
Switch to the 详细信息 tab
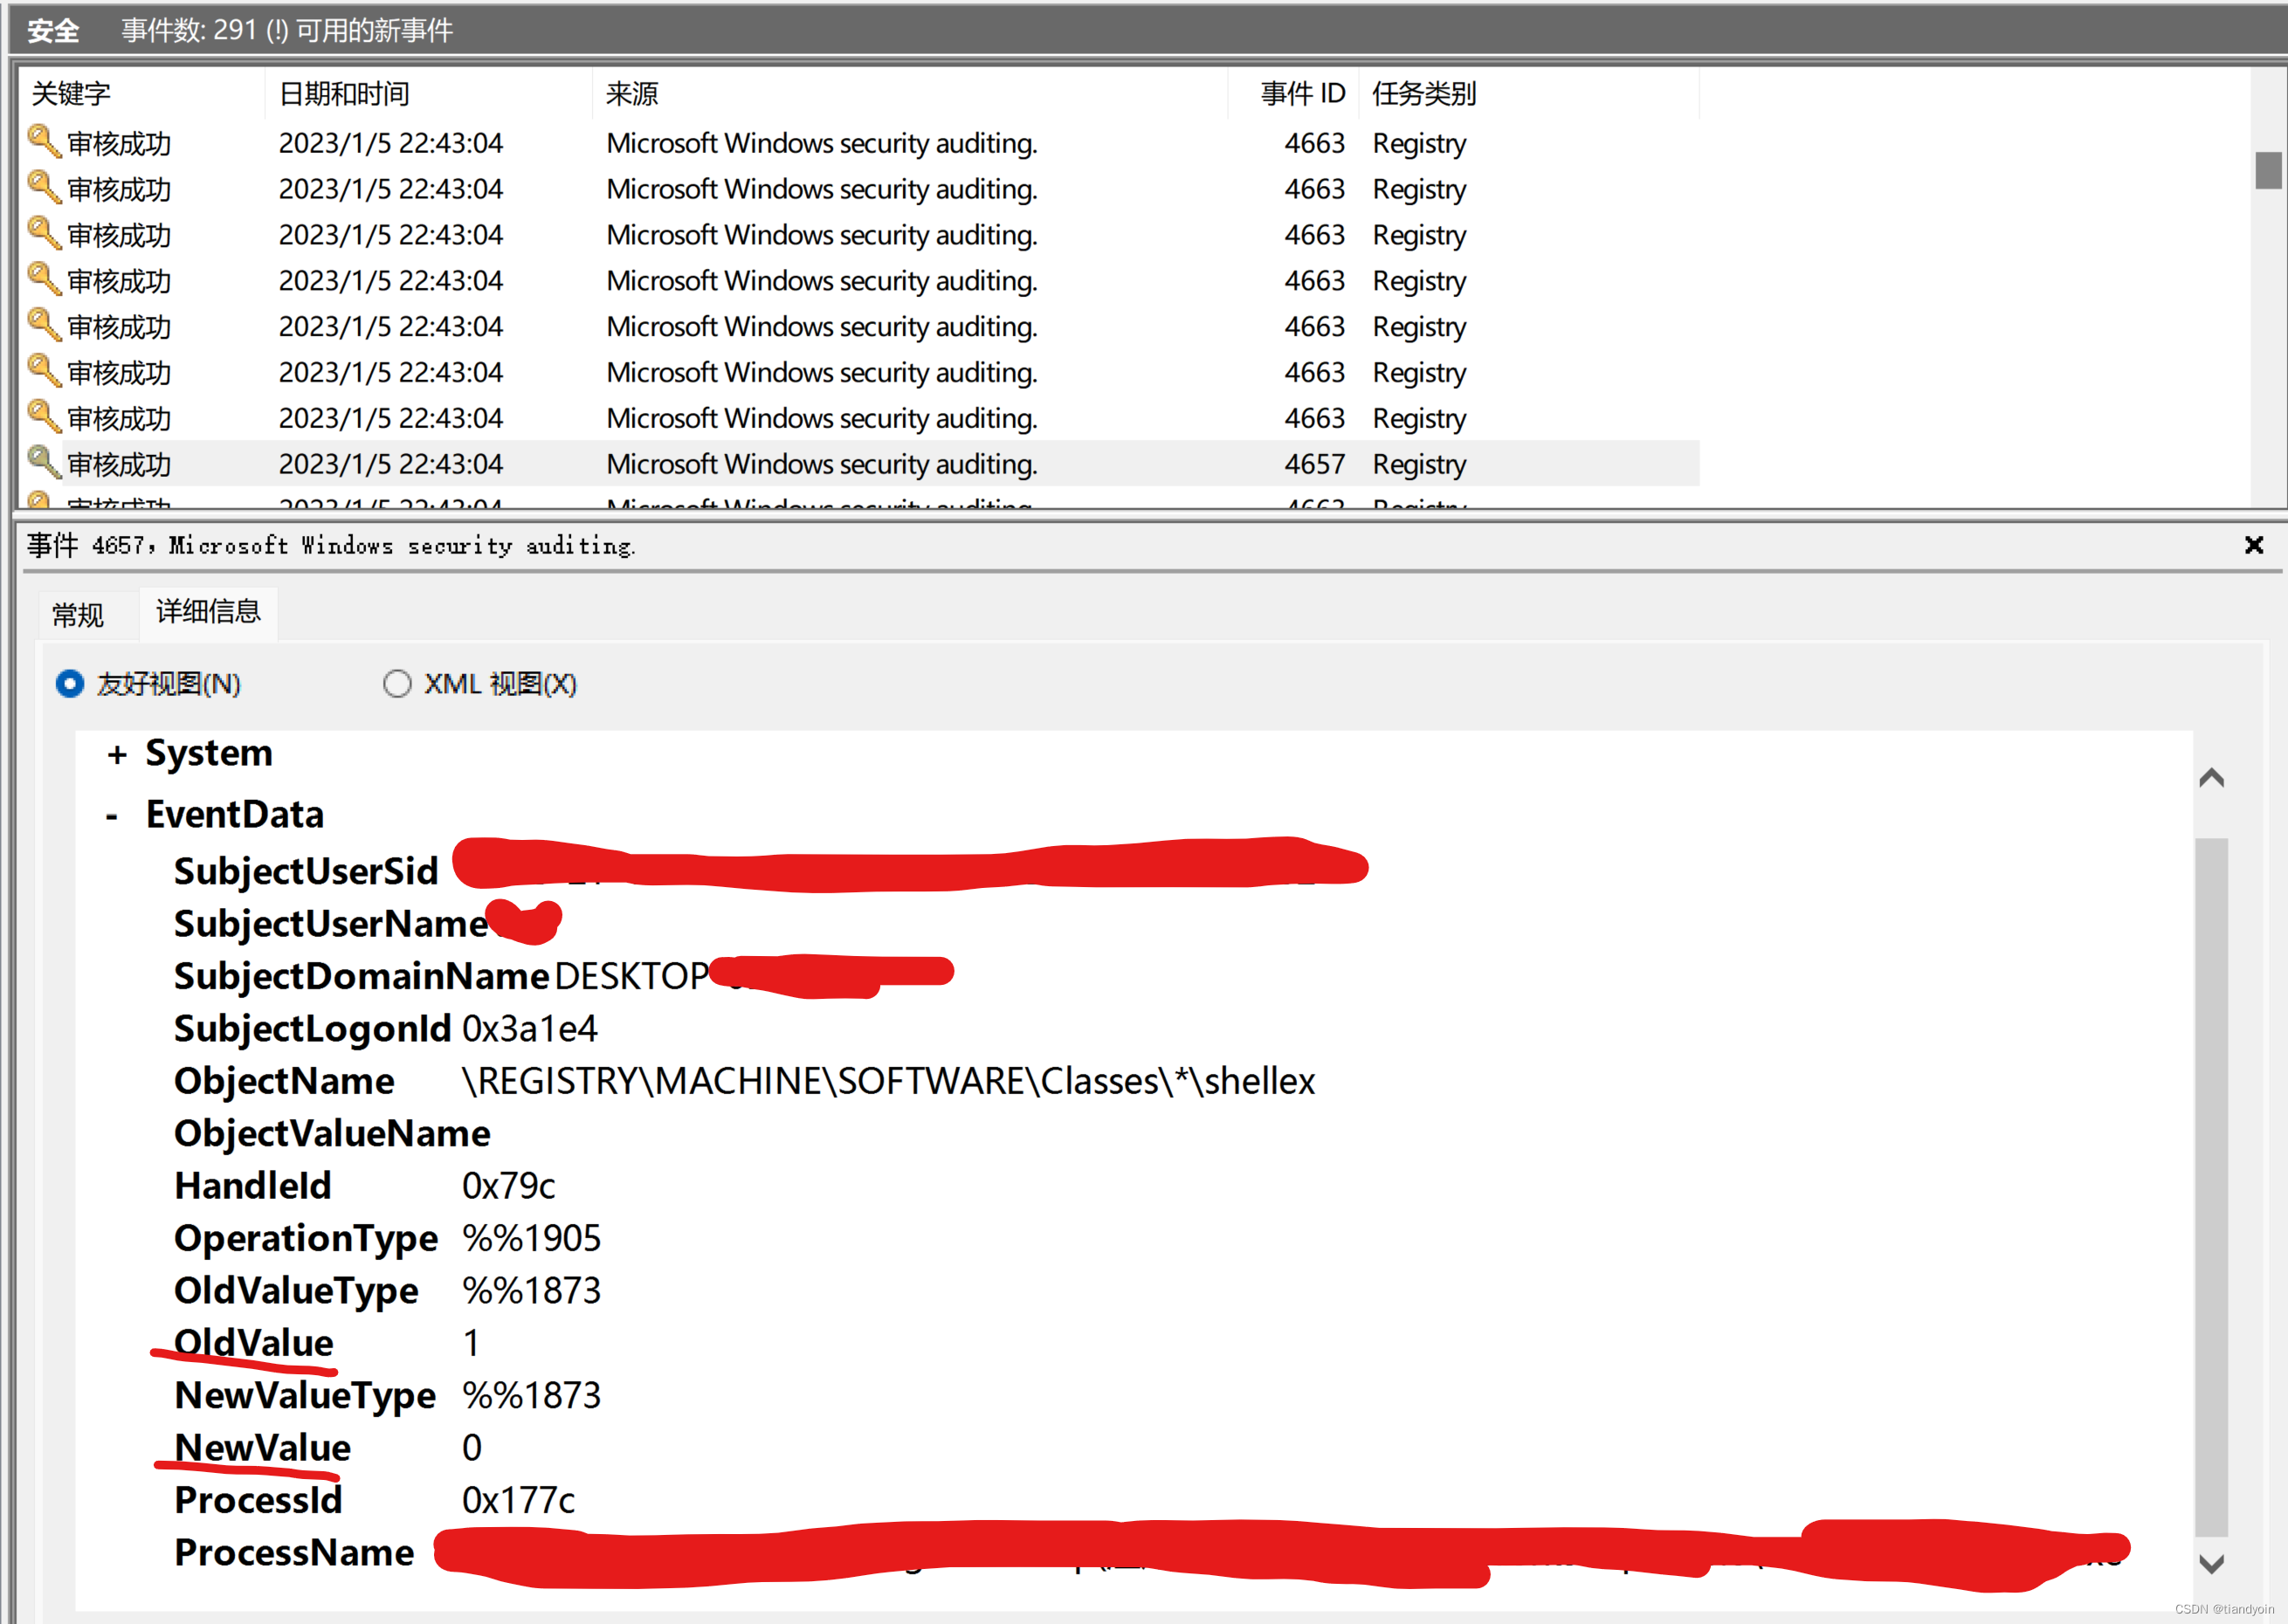coord(208,613)
